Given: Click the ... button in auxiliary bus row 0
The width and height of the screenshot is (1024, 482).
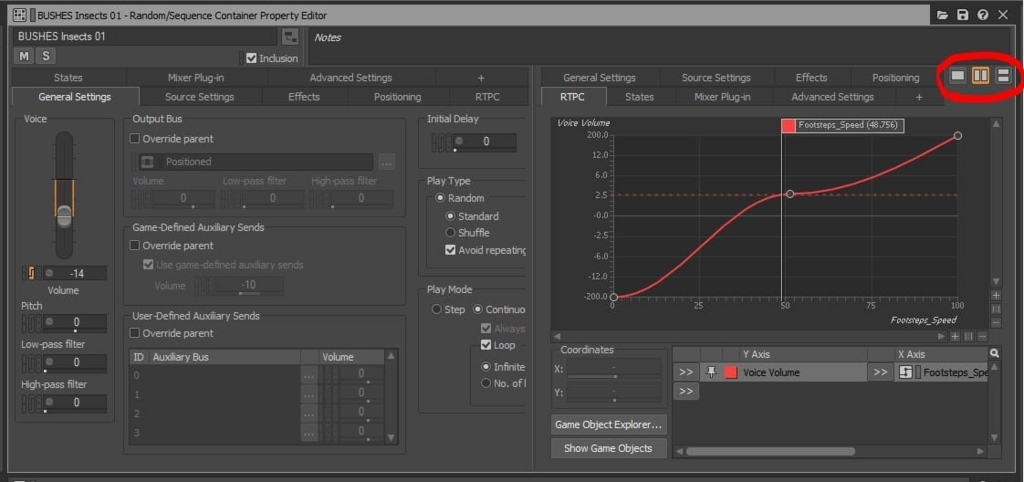Looking at the screenshot, I should [x=310, y=375].
